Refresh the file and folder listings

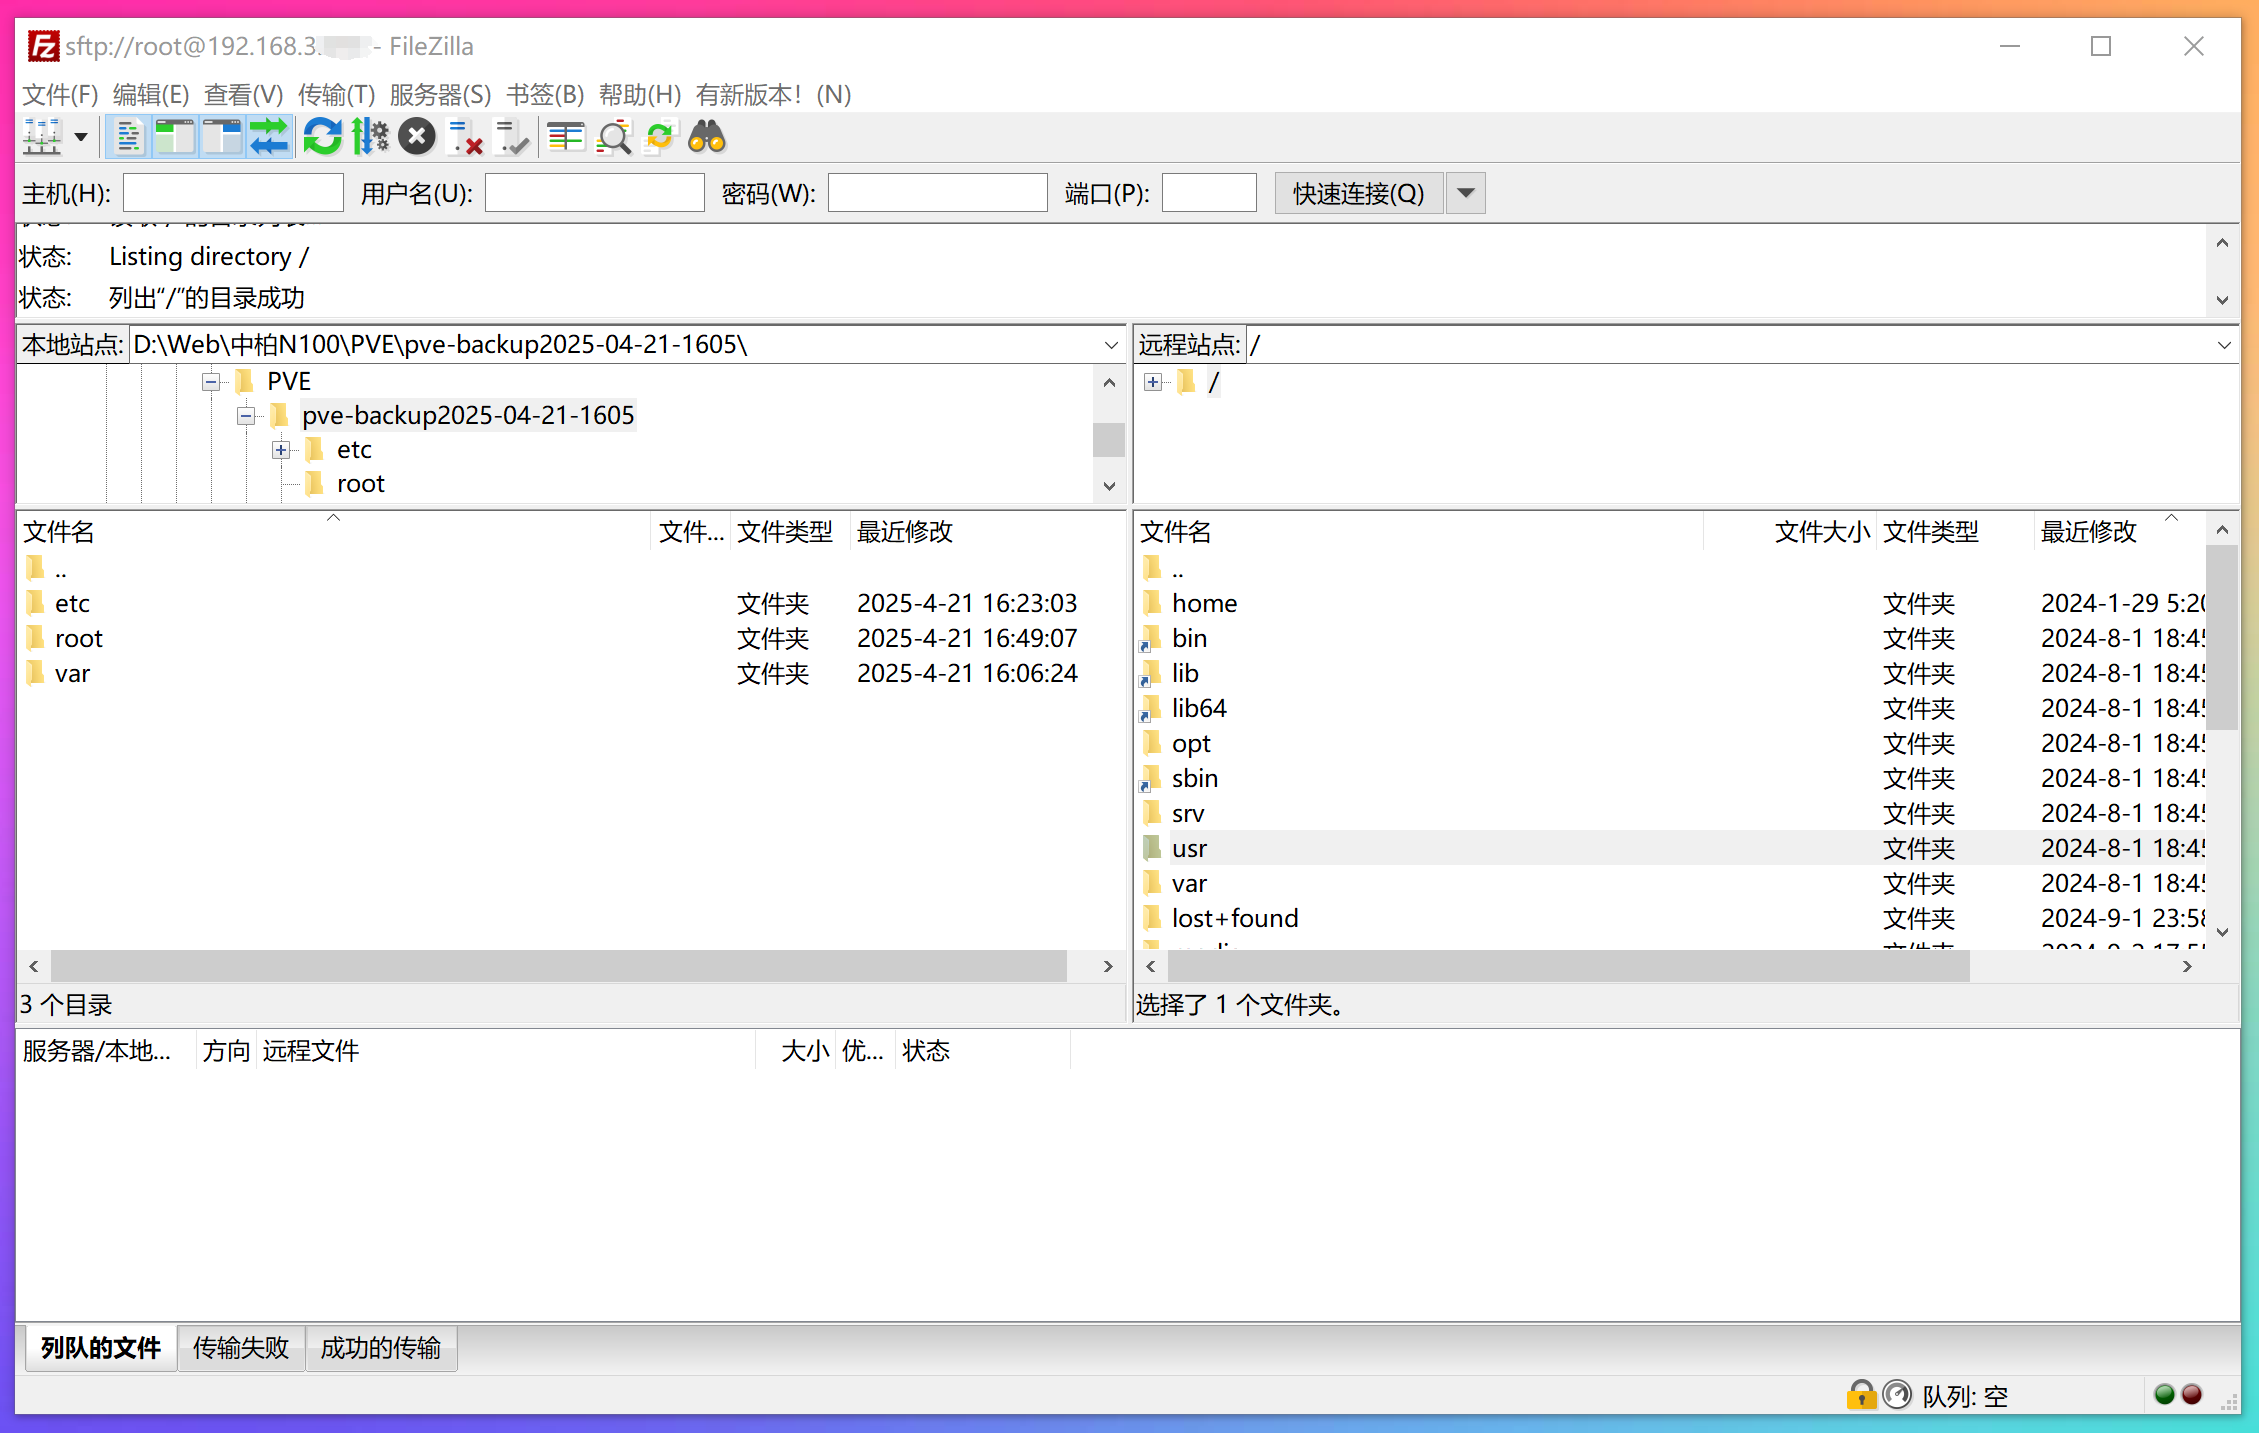pyautogui.click(x=322, y=137)
